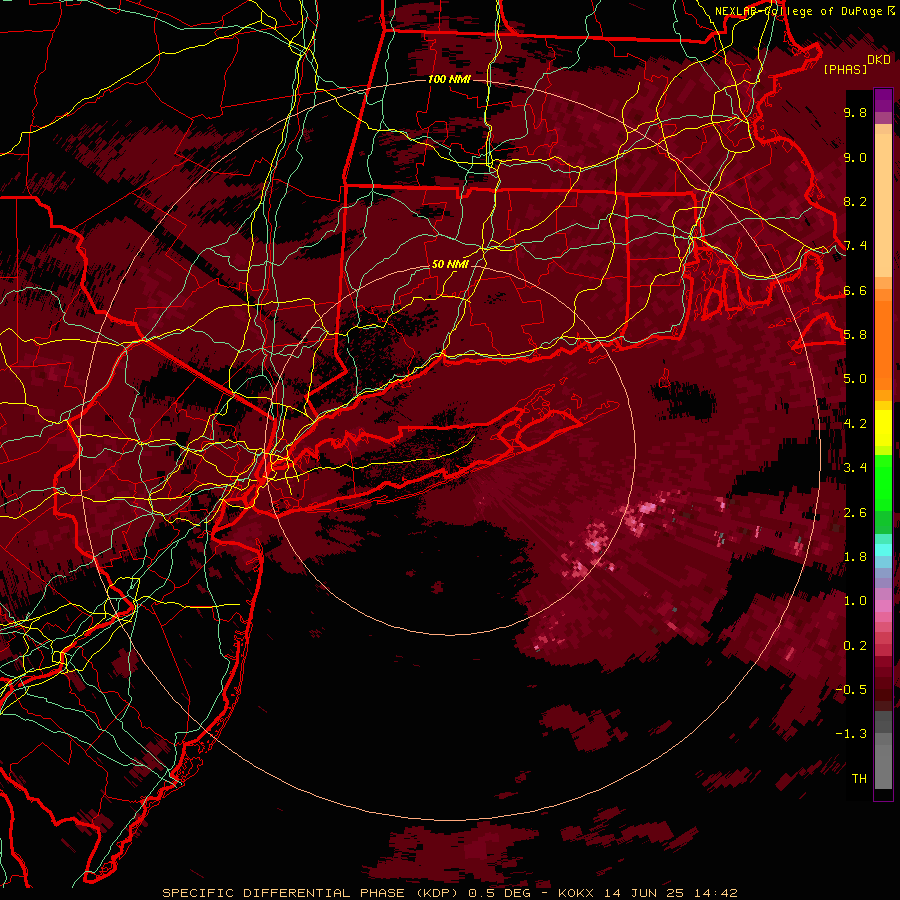Select the 9.8 value on color scale
900x900 pixels.
click(855, 112)
